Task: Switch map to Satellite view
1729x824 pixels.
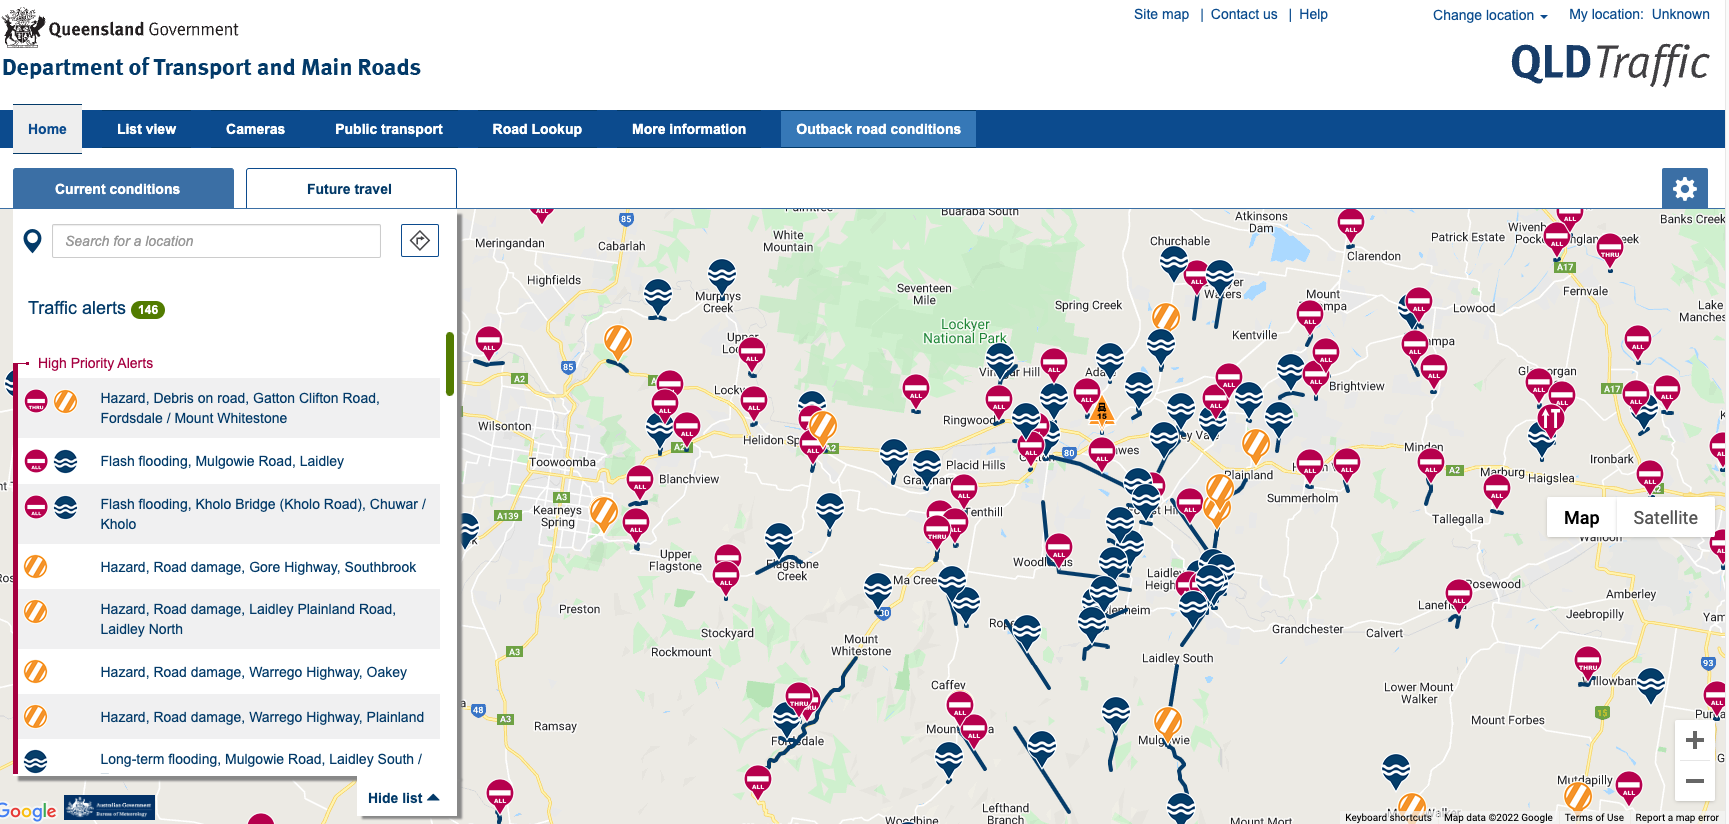Action: pyautogui.click(x=1664, y=518)
